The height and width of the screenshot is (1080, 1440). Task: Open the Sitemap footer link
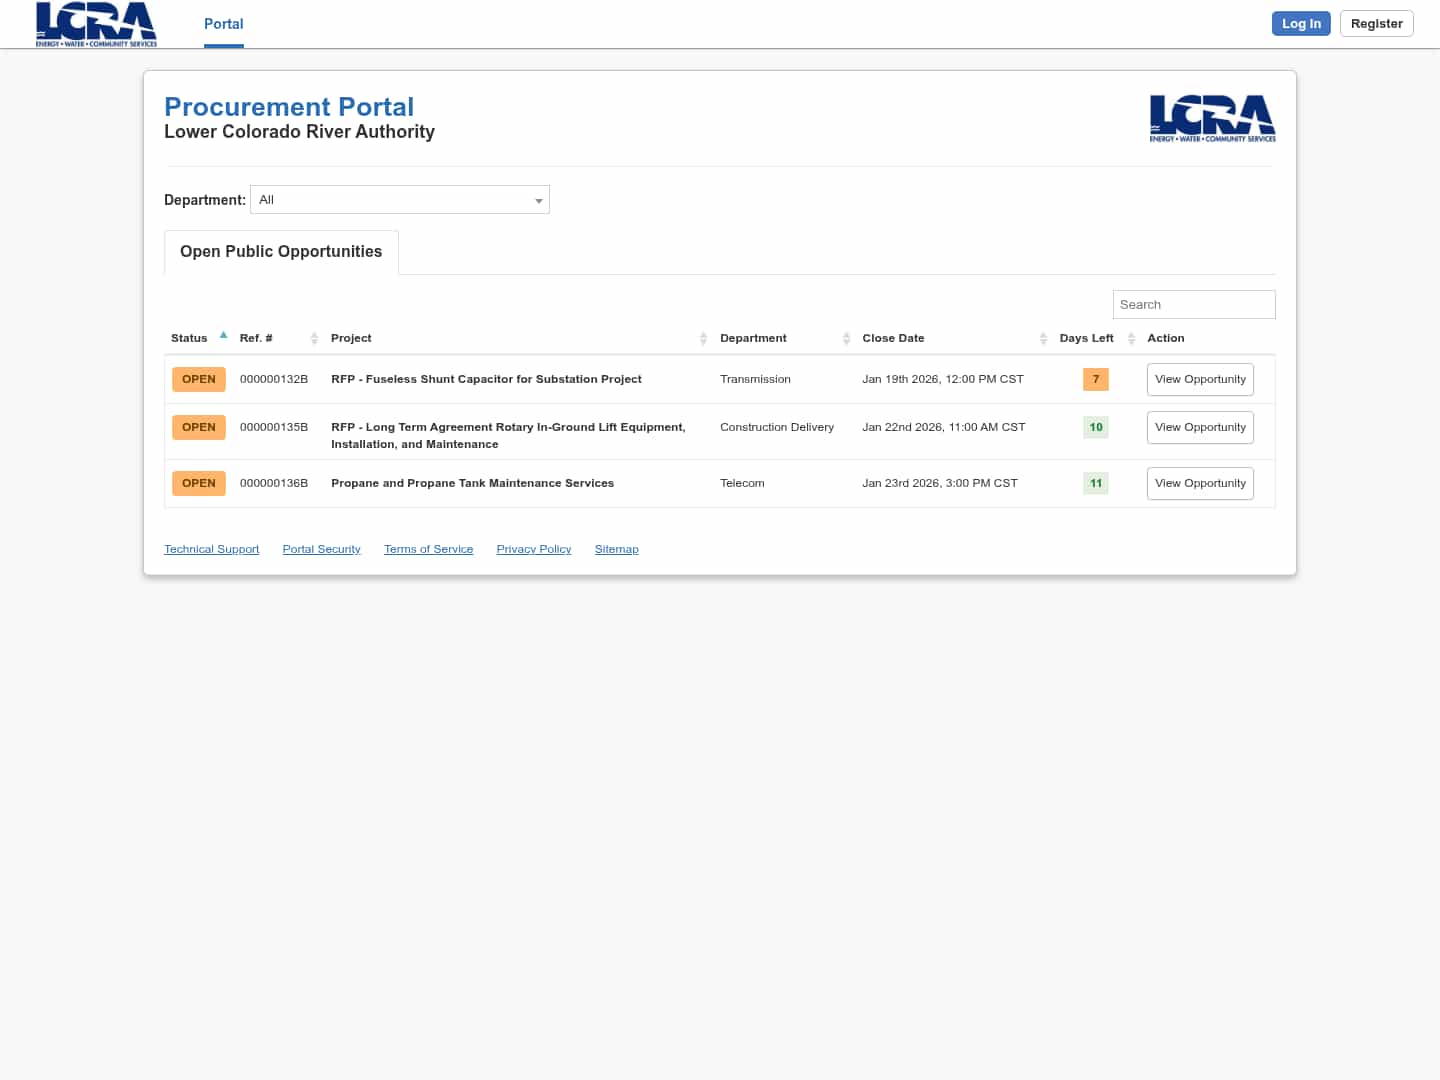[616, 550]
